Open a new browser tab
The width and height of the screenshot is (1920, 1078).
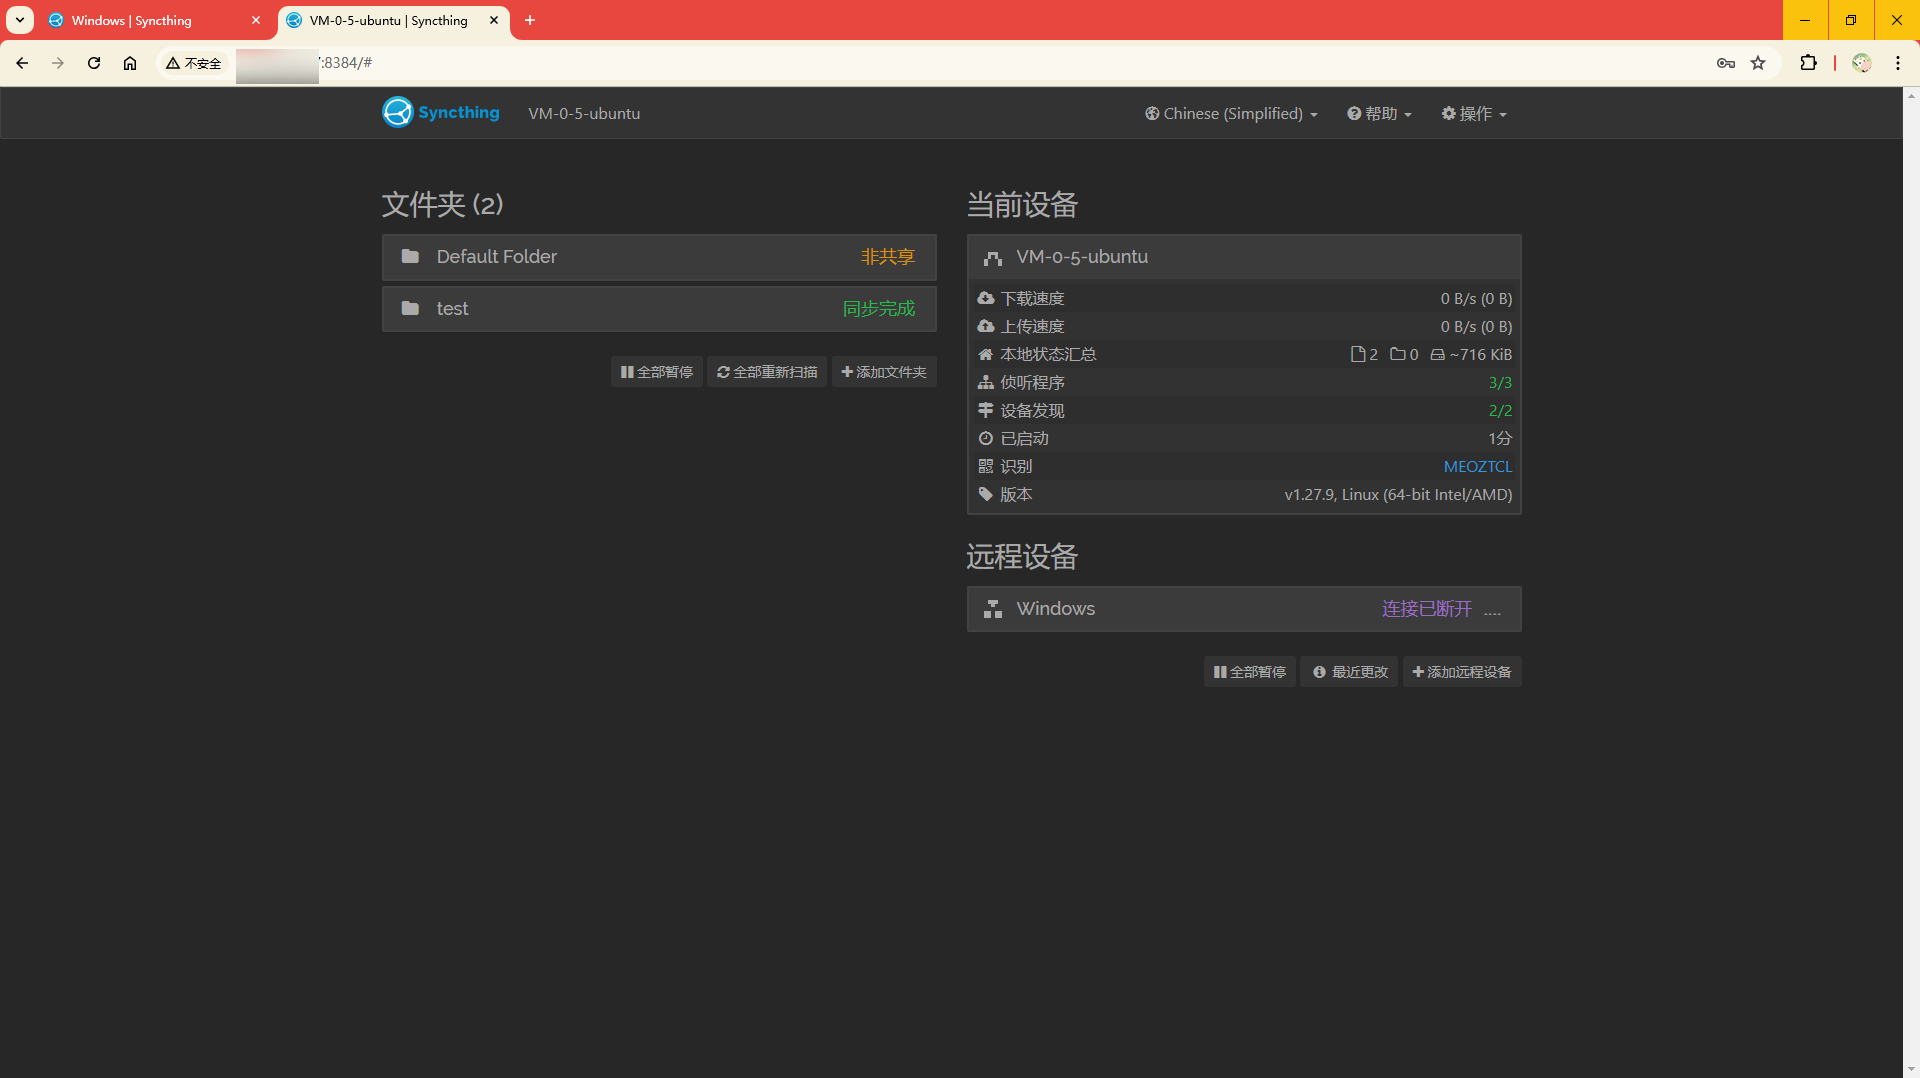(530, 20)
